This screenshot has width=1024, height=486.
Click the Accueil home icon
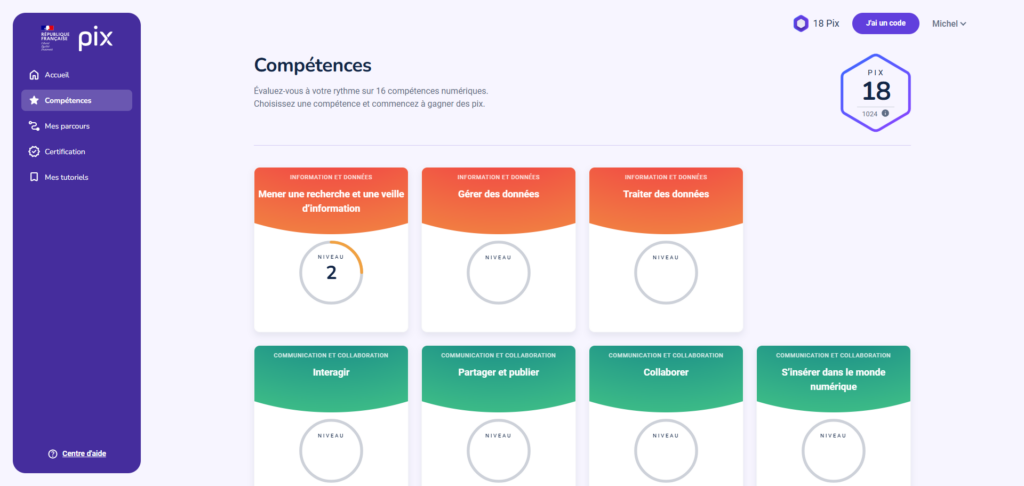click(x=34, y=75)
